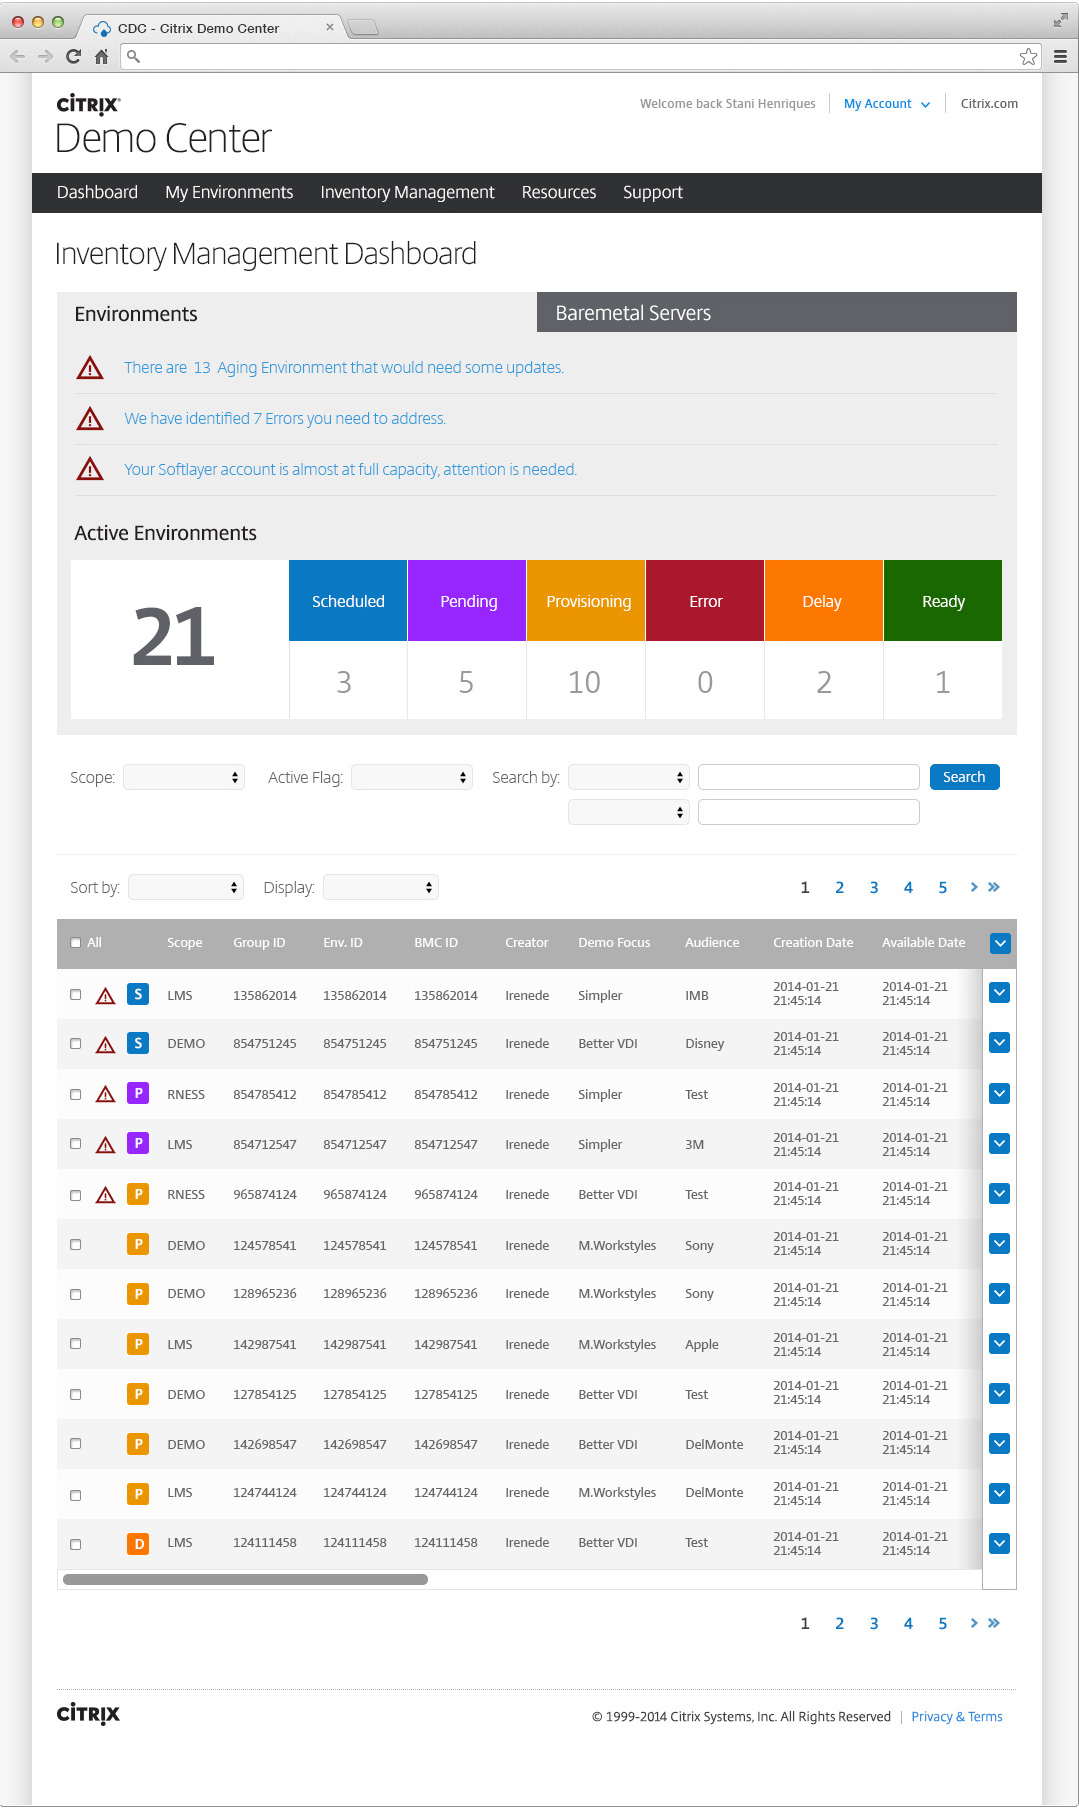Click warning icon beside Softlayer capacity alert
The width and height of the screenshot is (1079, 1810).
[90, 469]
